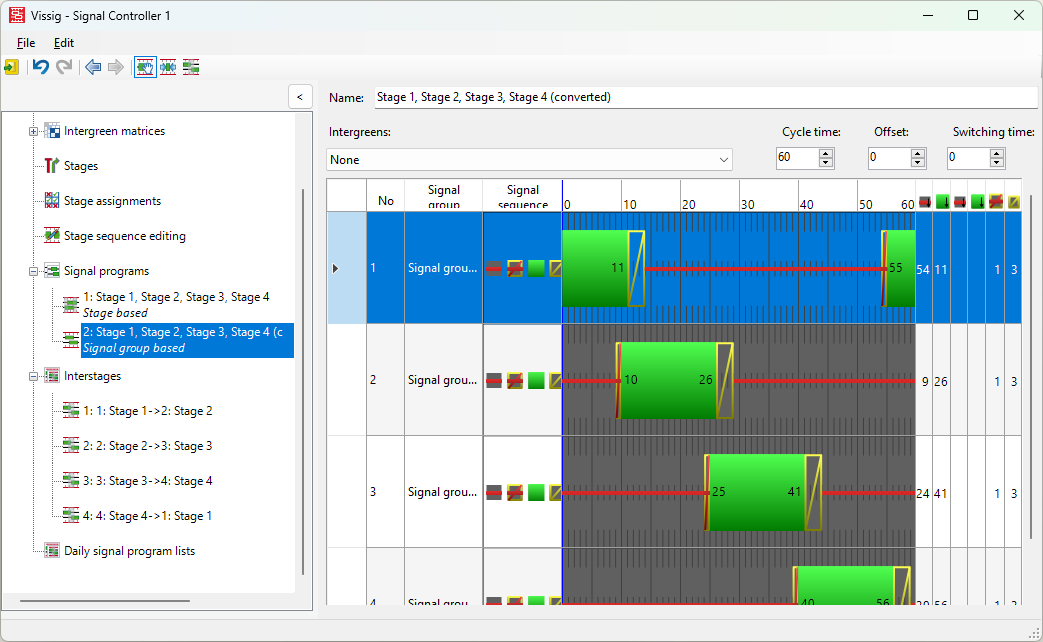Collapse the Interstages tree node
Screen dimensions: 1043x642
[x=34, y=376]
